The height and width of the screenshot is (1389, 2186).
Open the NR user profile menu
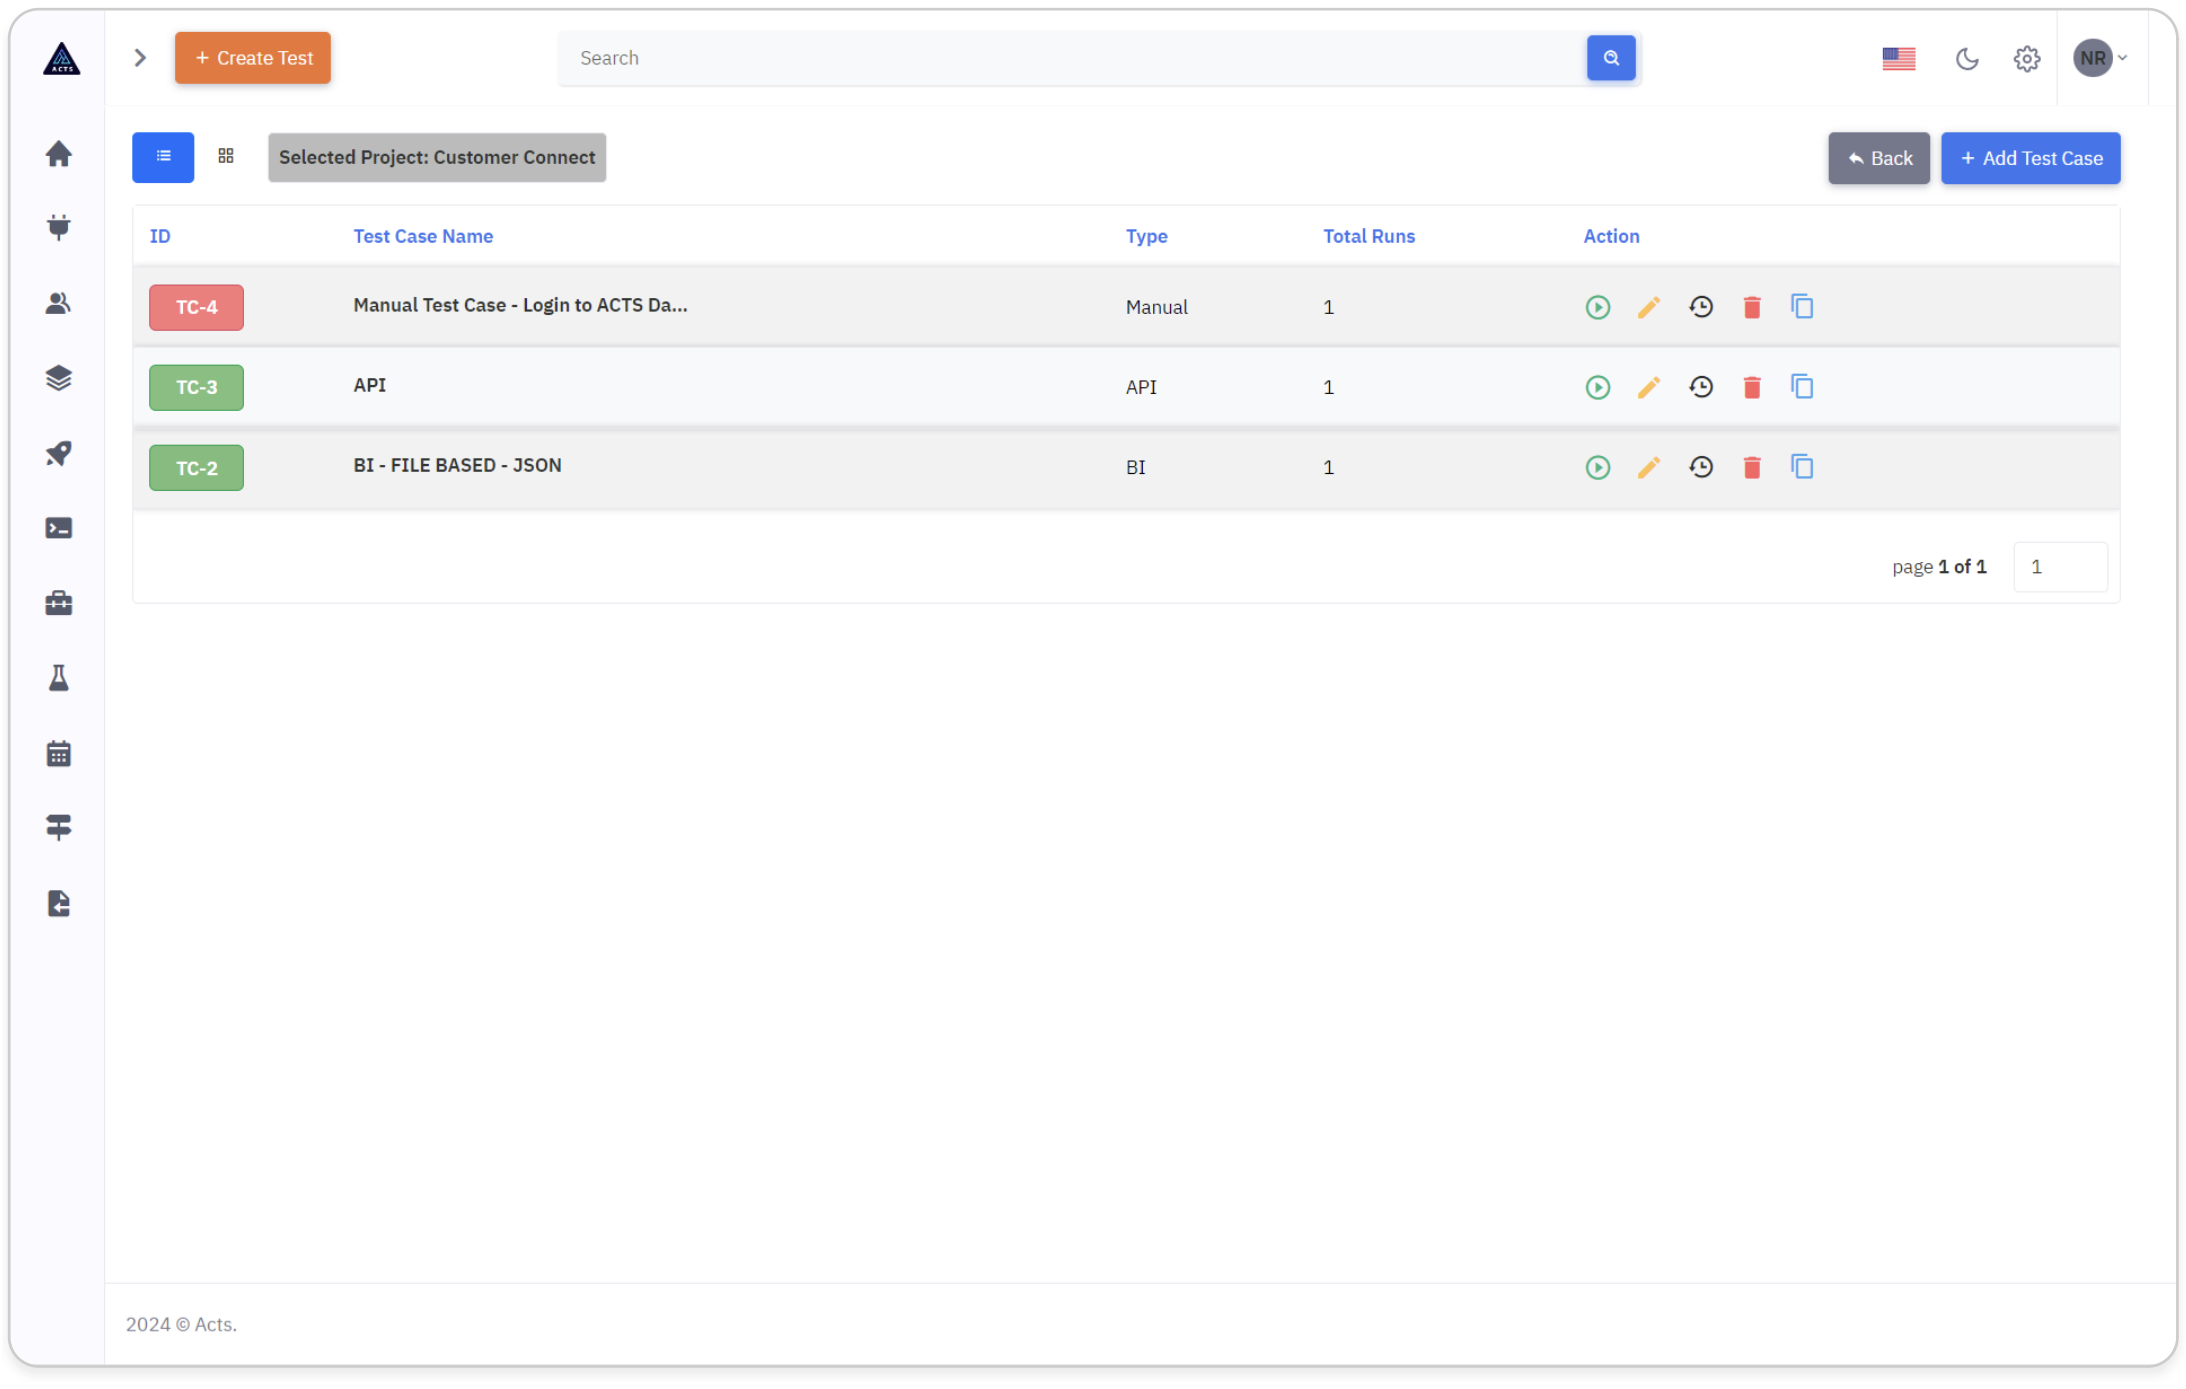point(2099,58)
